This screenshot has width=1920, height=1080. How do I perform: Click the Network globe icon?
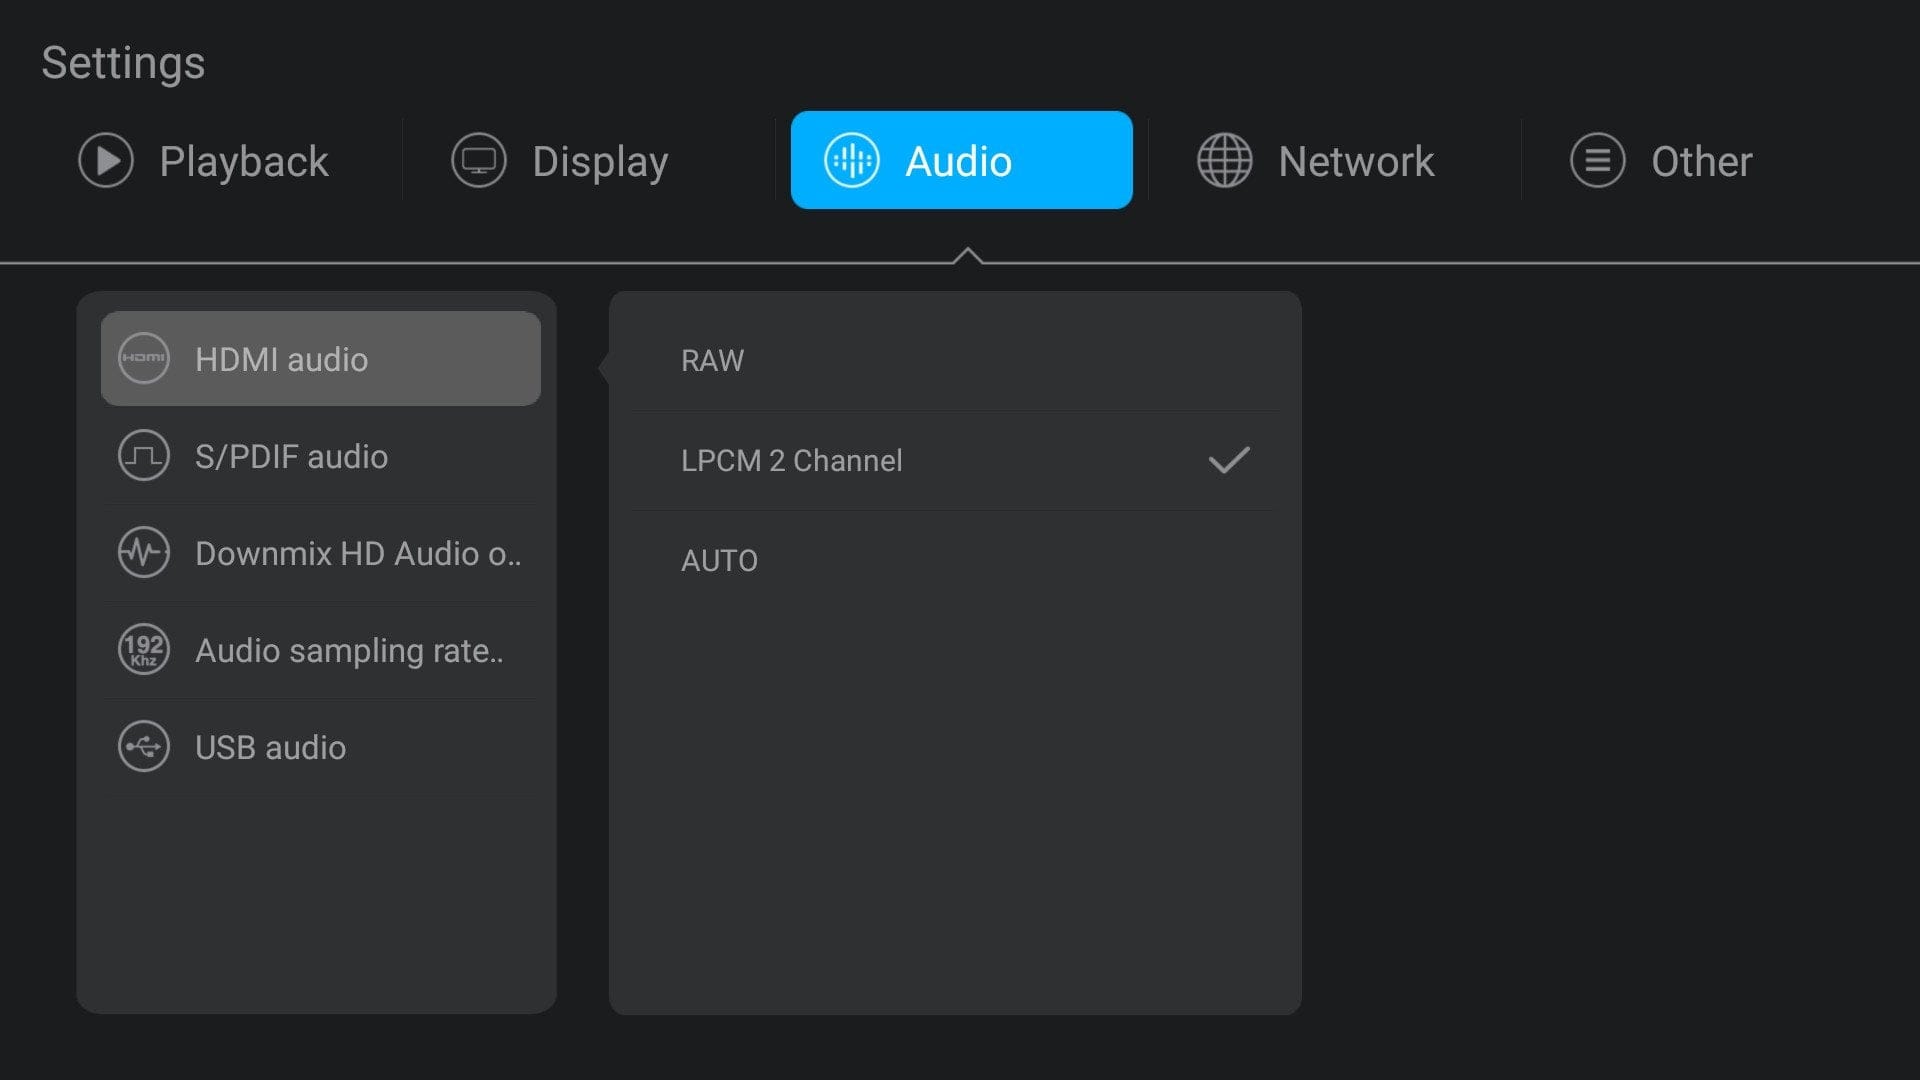click(x=1225, y=160)
